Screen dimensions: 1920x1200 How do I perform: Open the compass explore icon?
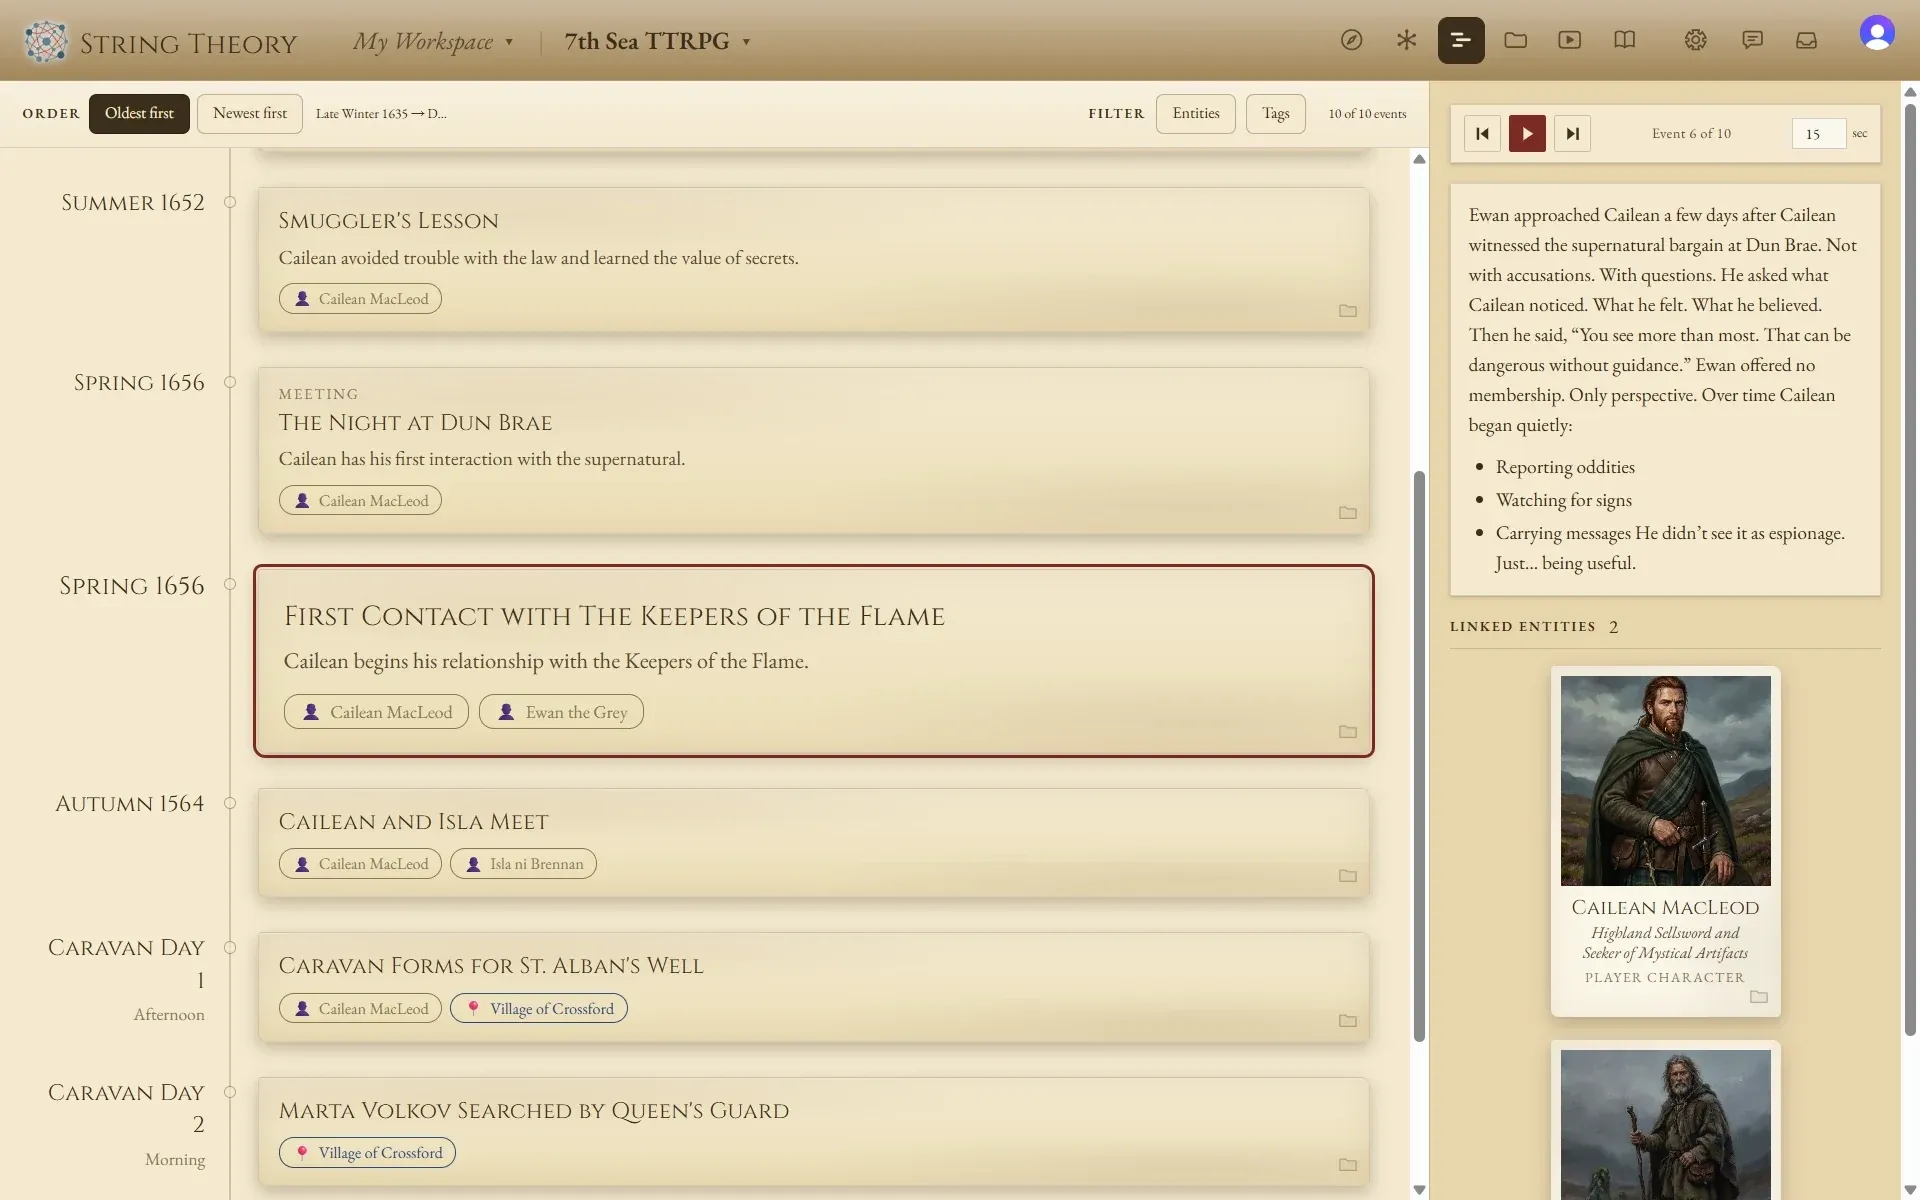1351,40
